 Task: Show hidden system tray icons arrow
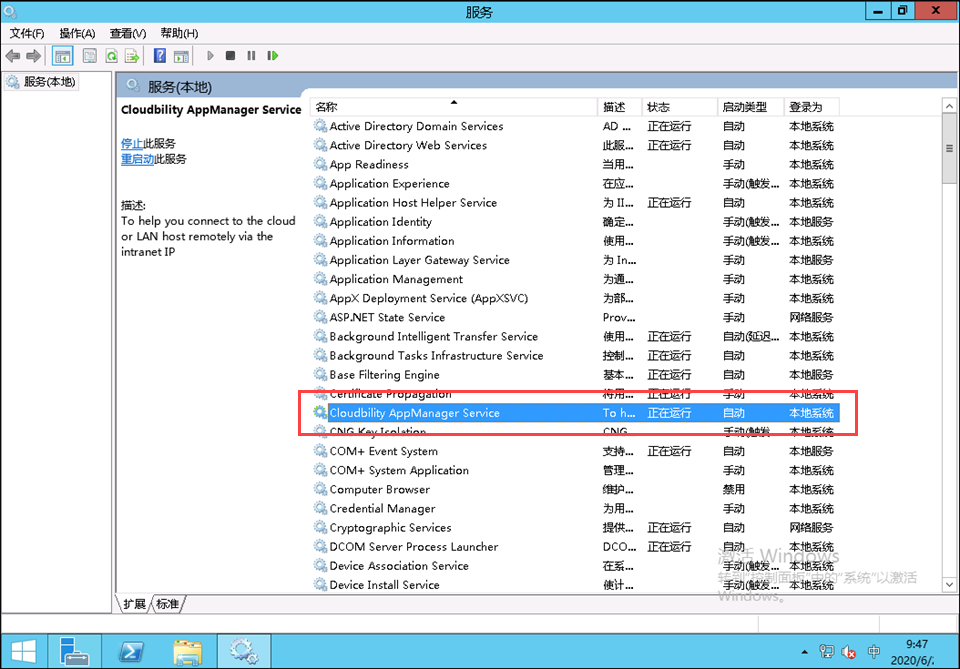coord(805,652)
